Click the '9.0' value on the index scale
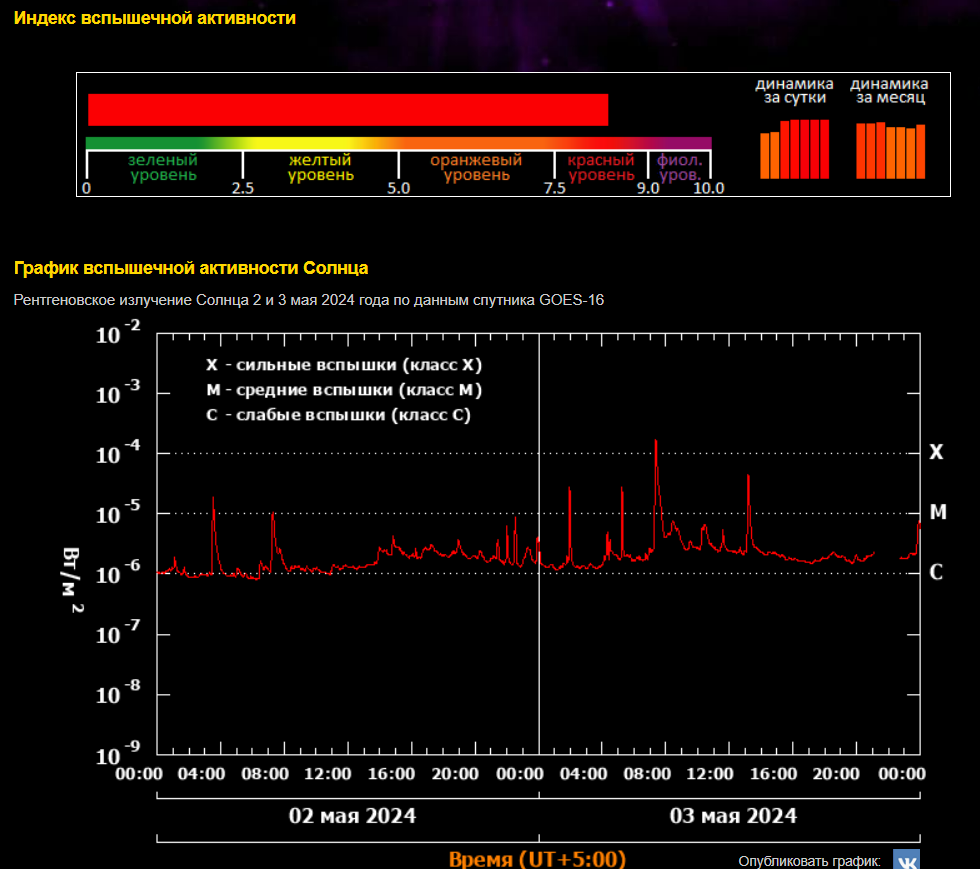The height and width of the screenshot is (869, 980). pyautogui.click(x=648, y=188)
